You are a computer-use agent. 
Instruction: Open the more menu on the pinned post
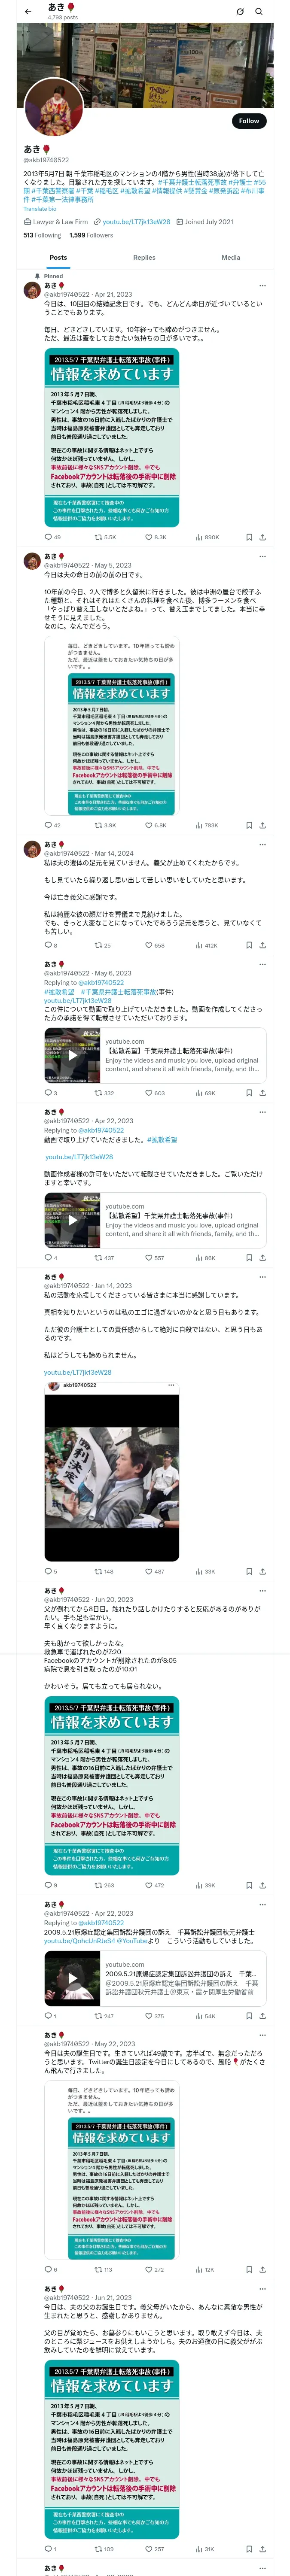click(x=263, y=286)
